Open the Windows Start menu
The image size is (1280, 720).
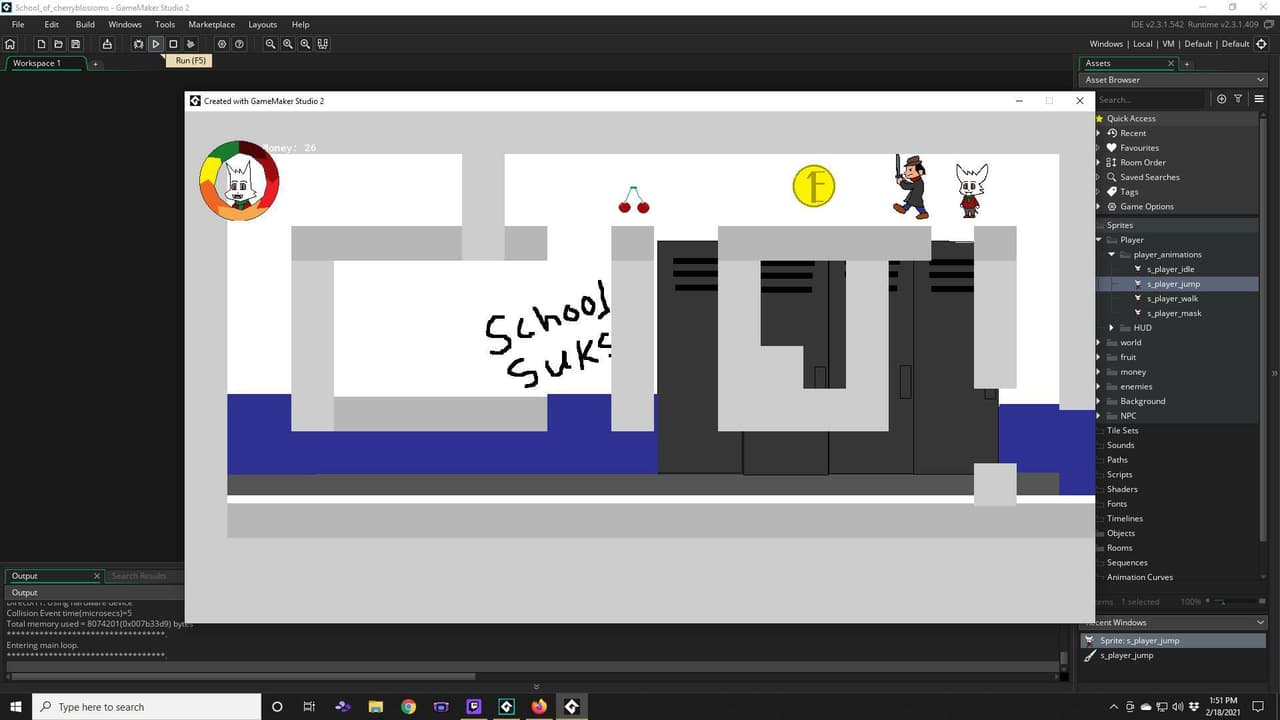coord(16,707)
